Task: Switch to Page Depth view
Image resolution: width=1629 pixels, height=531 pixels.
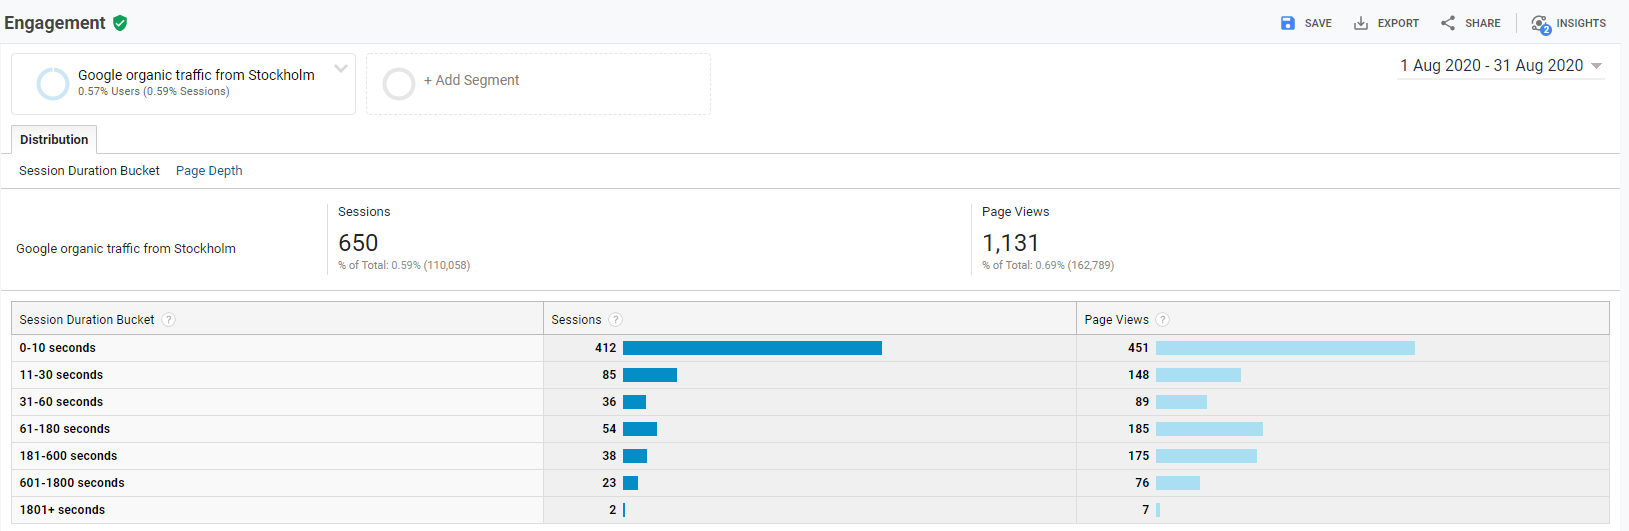Action: tap(209, 171)
